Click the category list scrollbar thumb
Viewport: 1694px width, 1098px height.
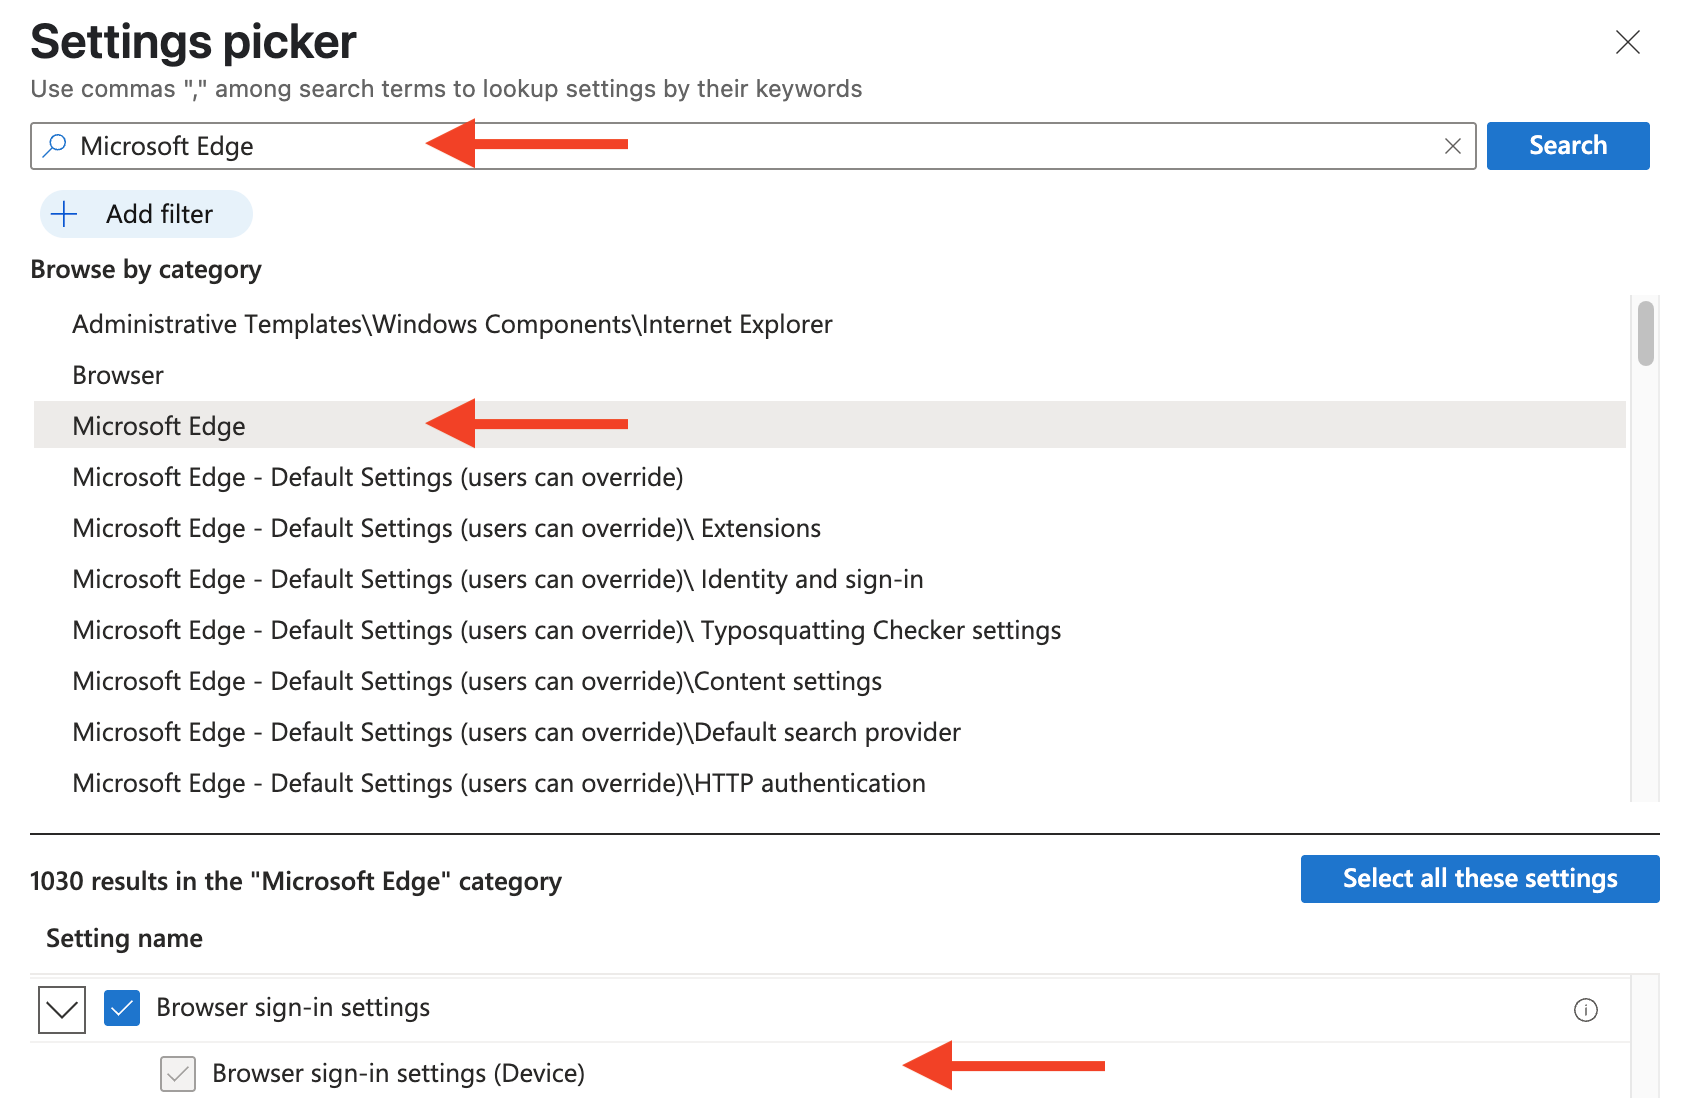tap(1645, 334)
